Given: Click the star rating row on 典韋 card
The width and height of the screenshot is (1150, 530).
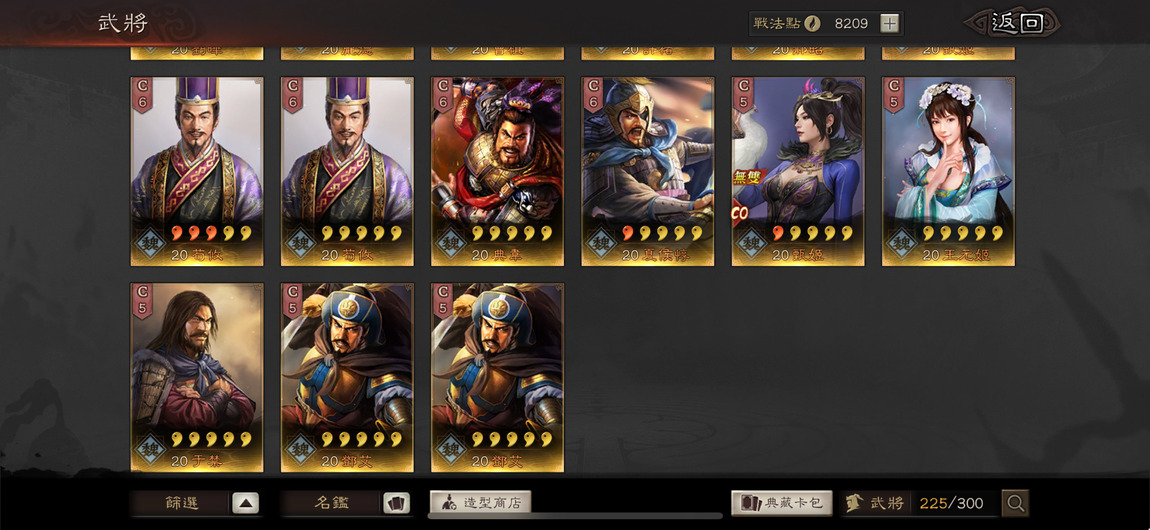Looking at the screenshot, I should coord(512,233).
